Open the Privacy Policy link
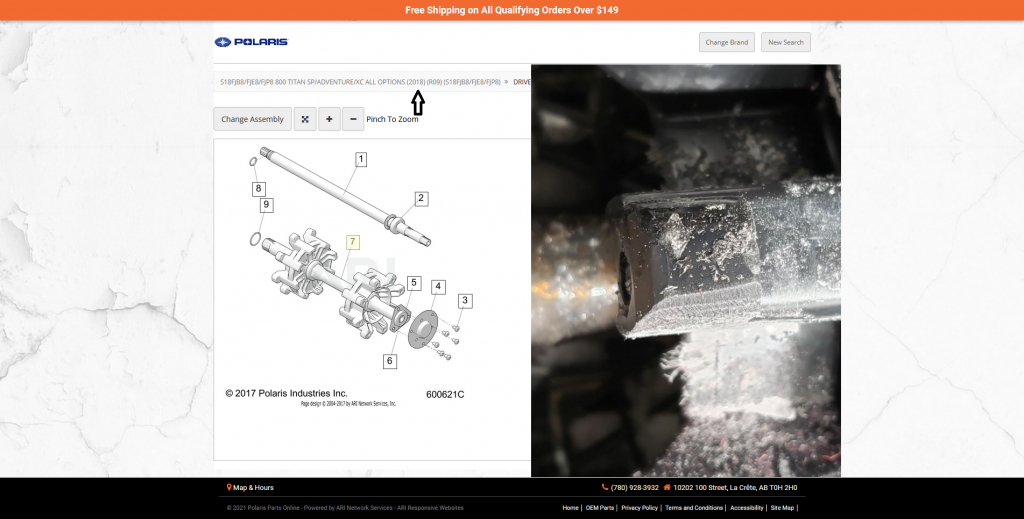 click(x=639, y=508)
